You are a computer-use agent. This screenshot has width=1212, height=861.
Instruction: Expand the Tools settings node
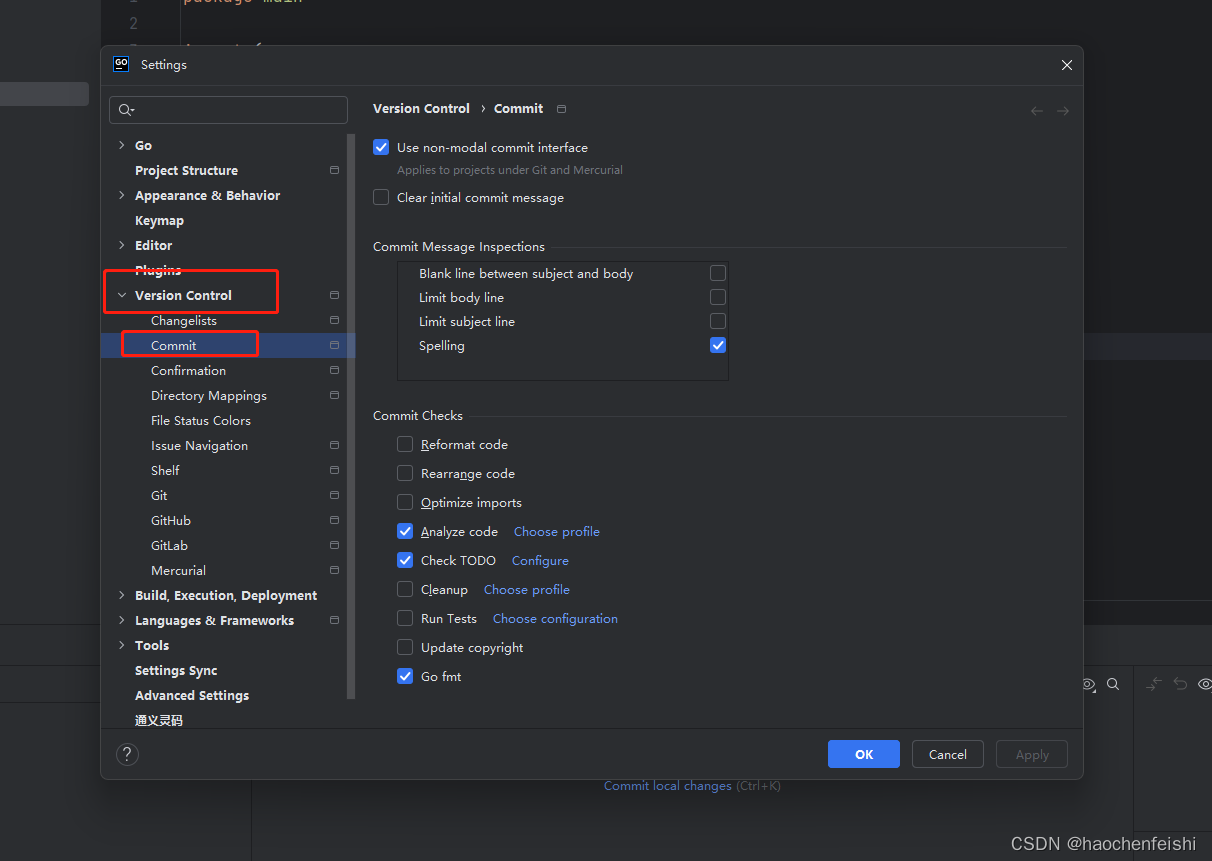click(x=122, y=645)
